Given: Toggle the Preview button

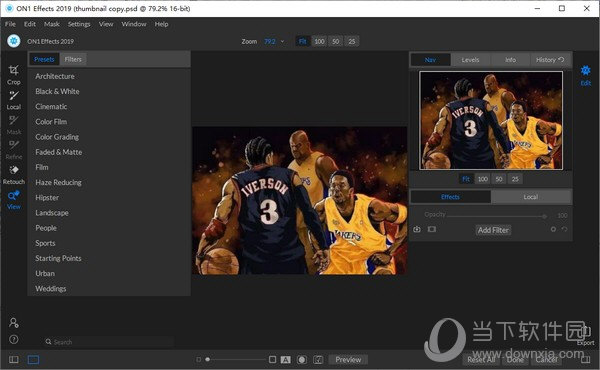Looking at the screenshot, I should [x=348, y=360].
